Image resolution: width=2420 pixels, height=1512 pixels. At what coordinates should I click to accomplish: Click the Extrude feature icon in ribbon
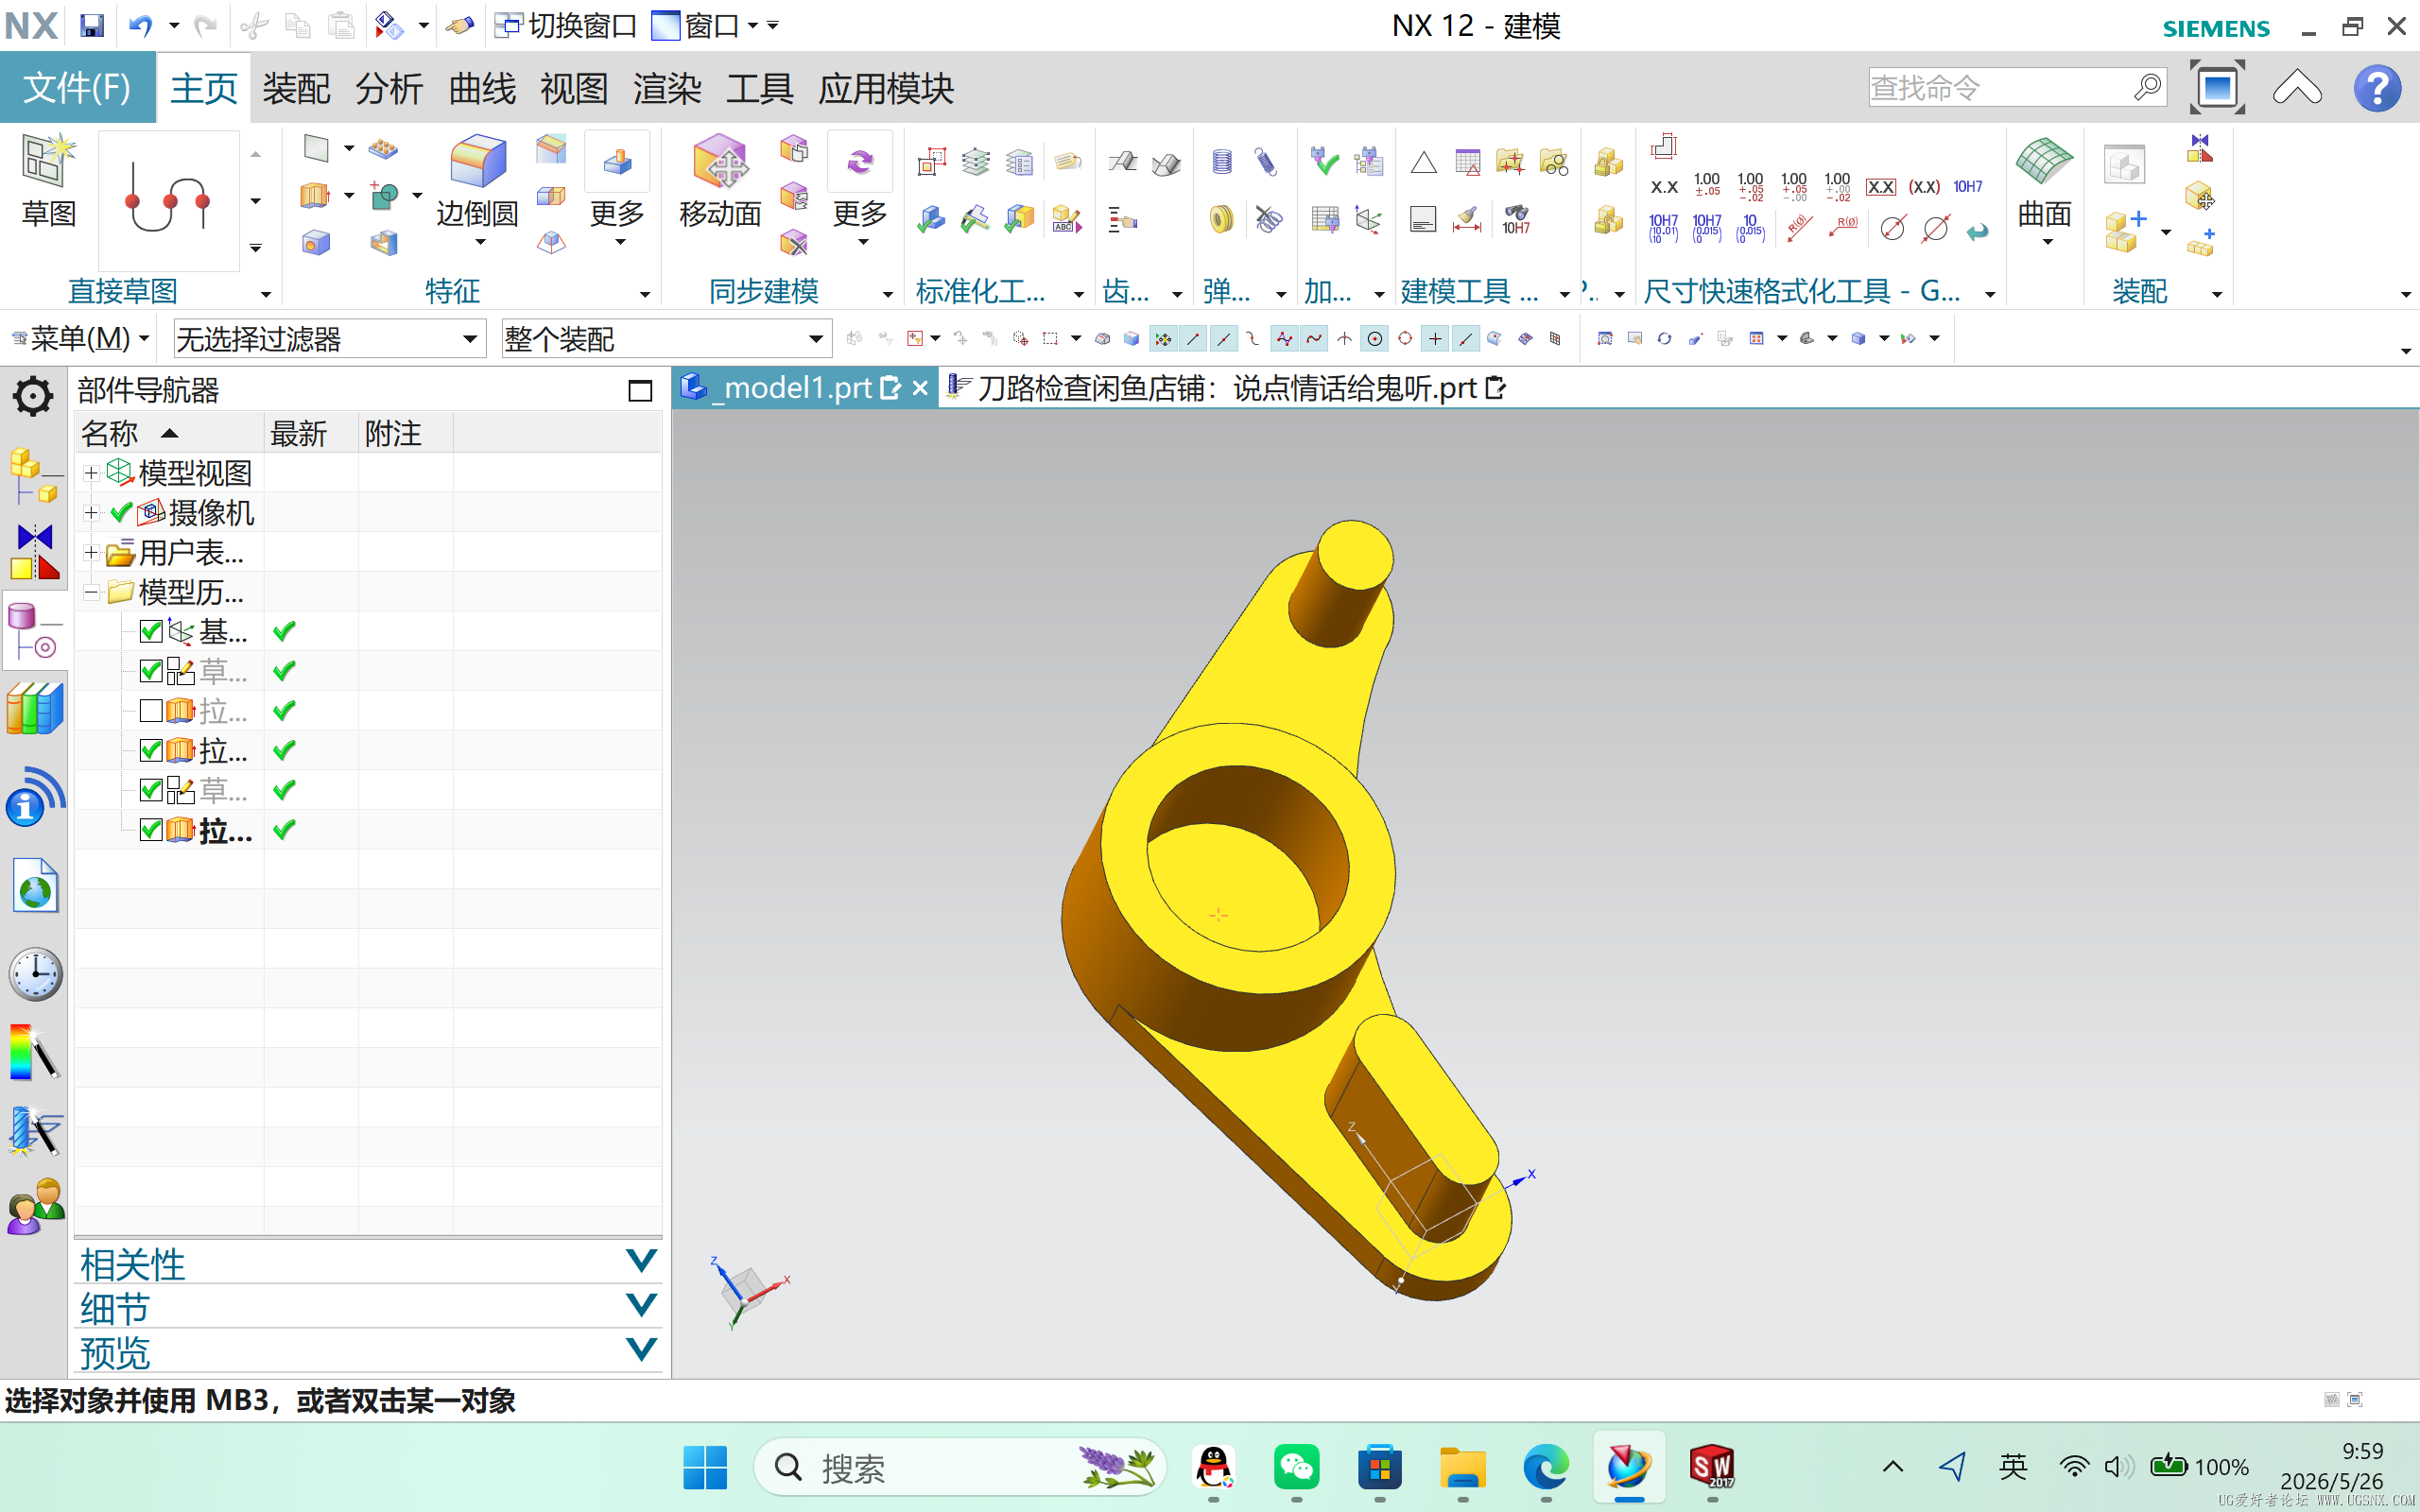click(x=315, y=195)
